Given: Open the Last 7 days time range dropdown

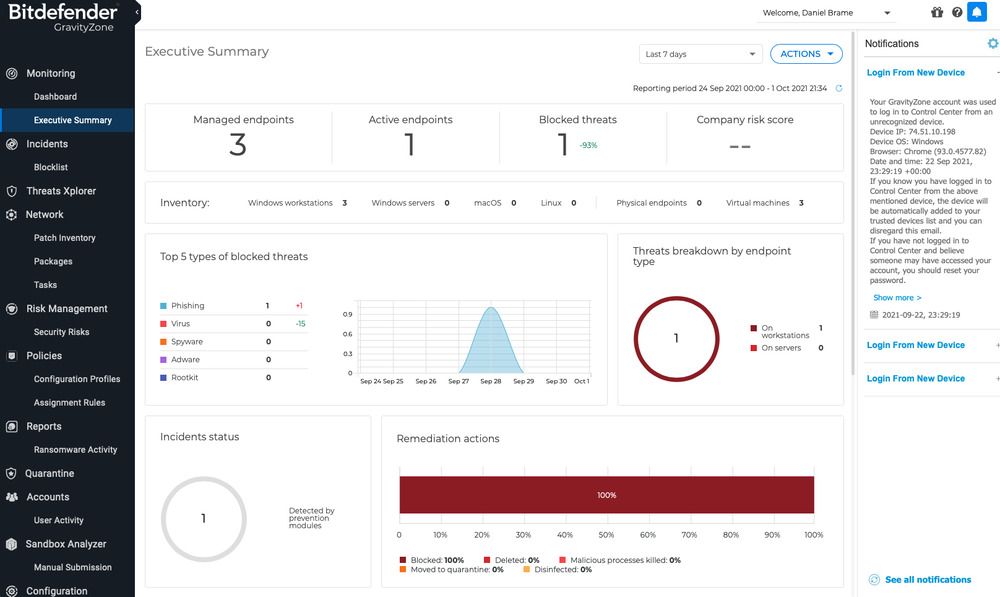Looking at the screenshot, I should click(x=700, y=53).
